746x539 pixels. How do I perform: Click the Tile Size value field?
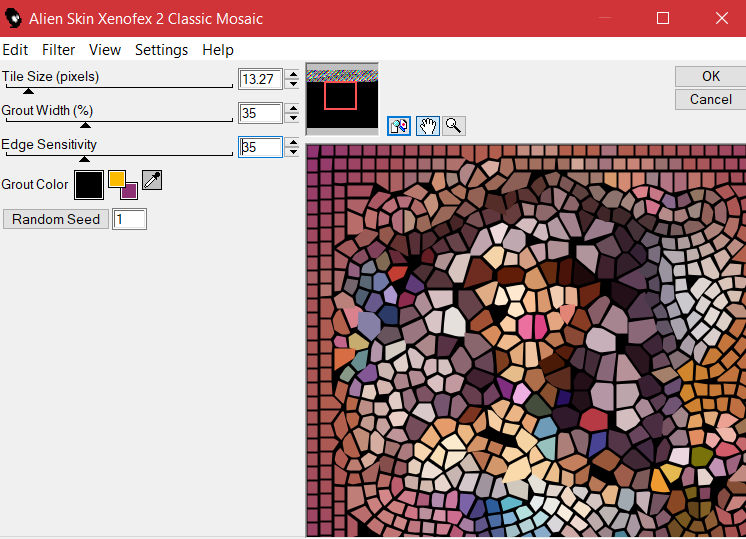tap(260, 79)
